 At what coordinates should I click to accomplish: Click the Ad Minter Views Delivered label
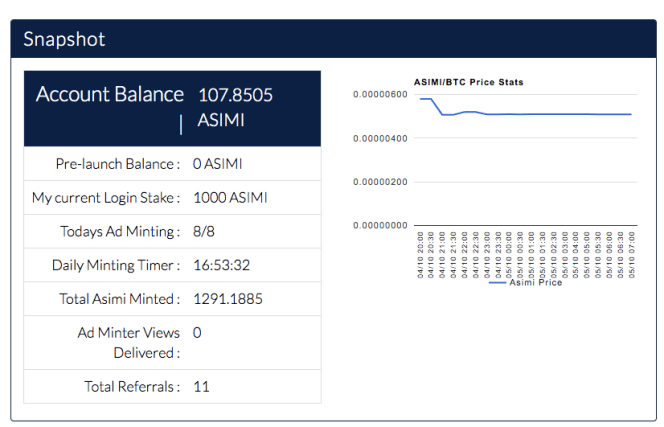coord(128,342)
